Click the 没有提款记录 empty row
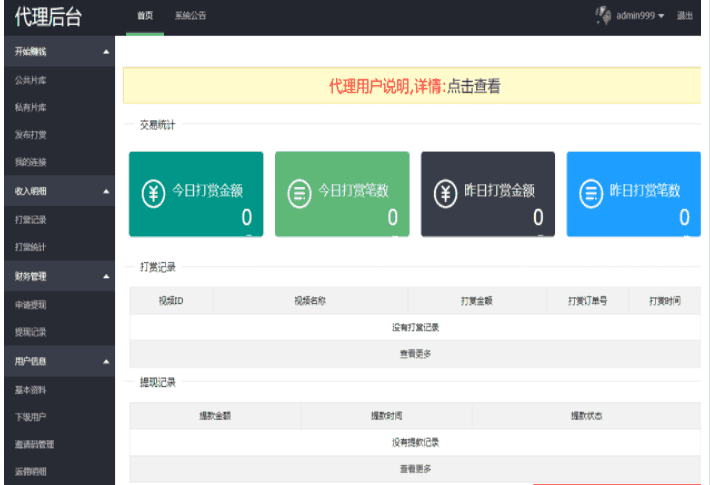Viewport: 710px width, 485px height. [x=415, y=442]
